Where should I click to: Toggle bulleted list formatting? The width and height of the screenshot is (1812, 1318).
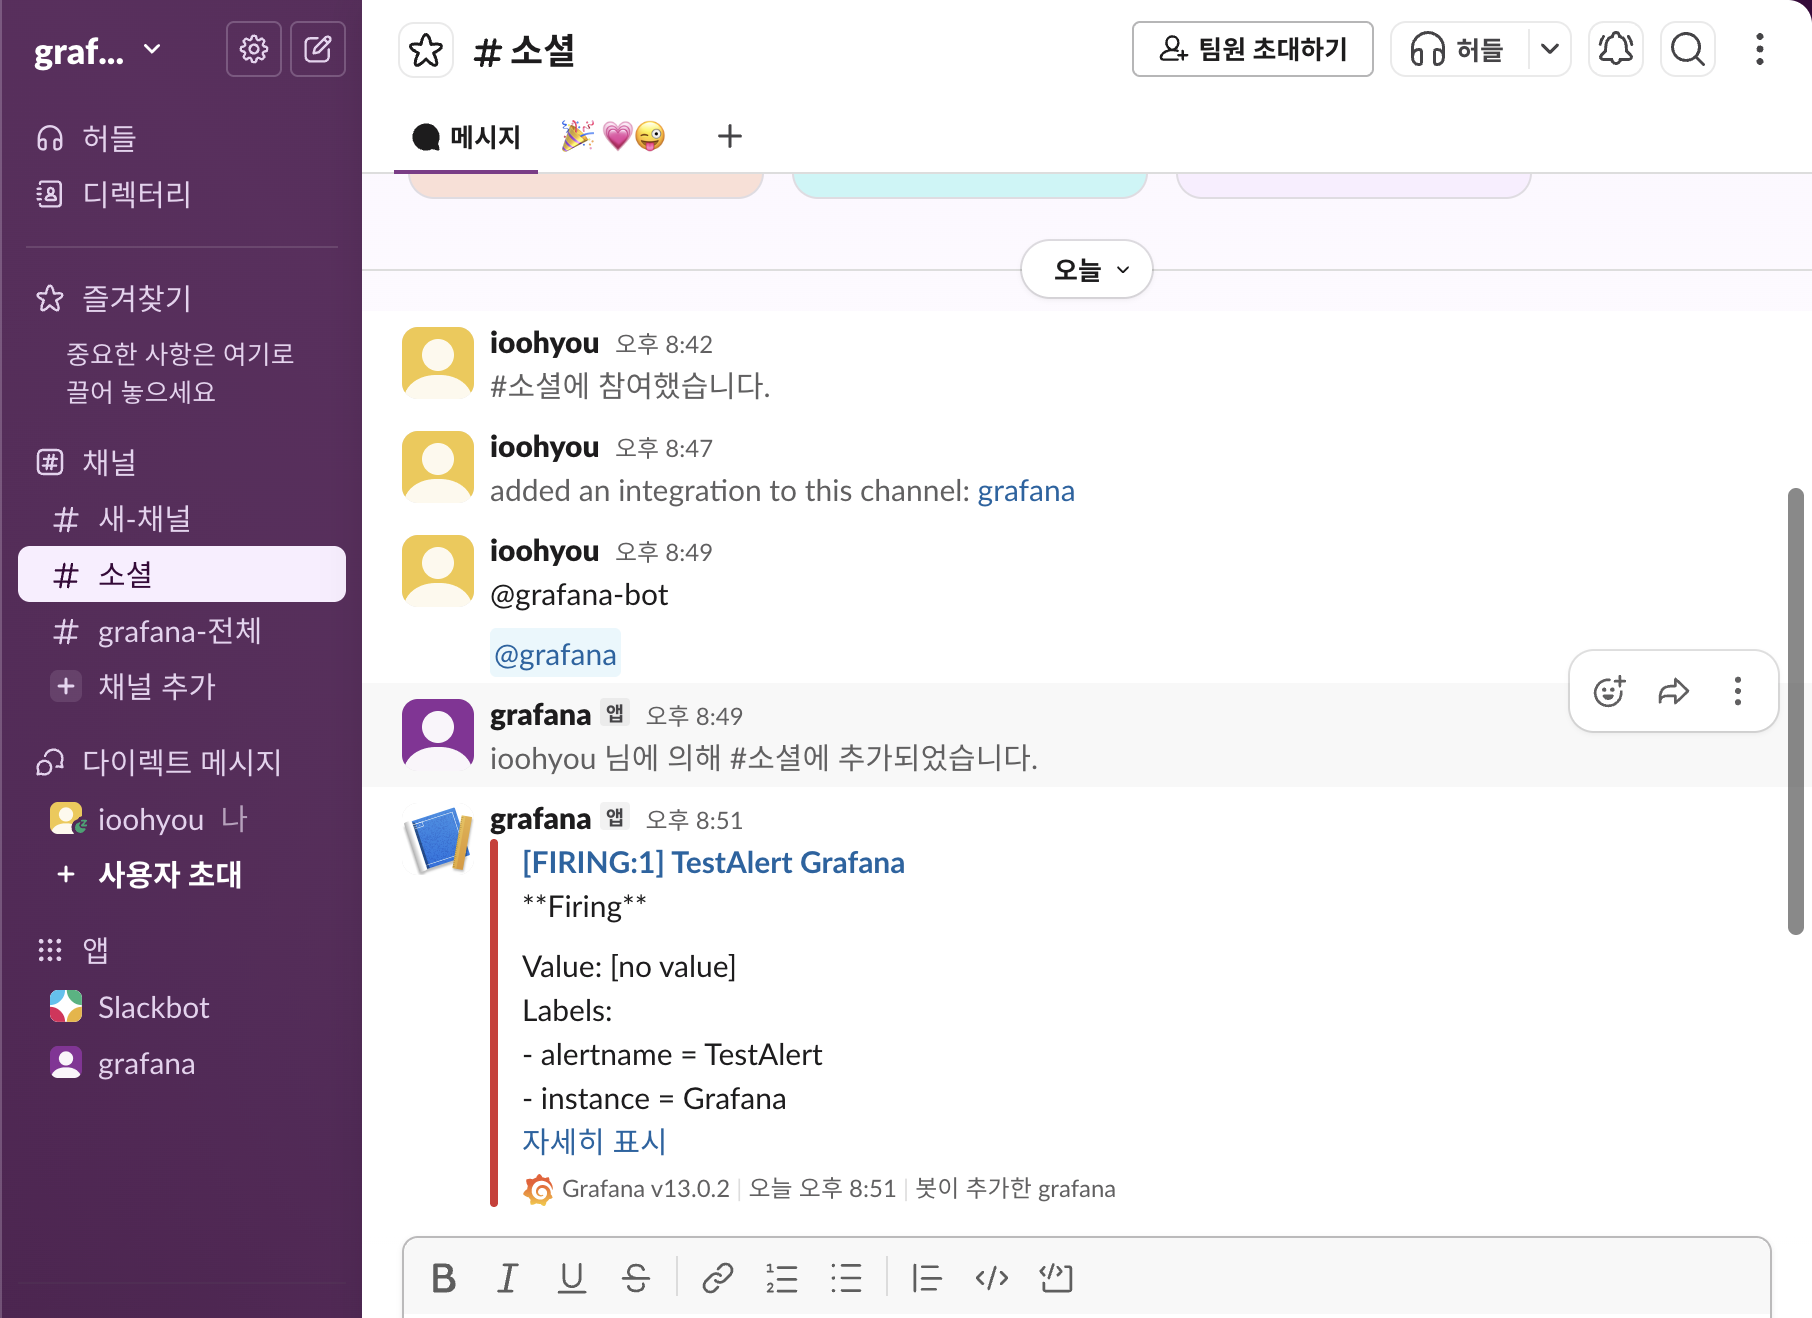coord(846,1278)
